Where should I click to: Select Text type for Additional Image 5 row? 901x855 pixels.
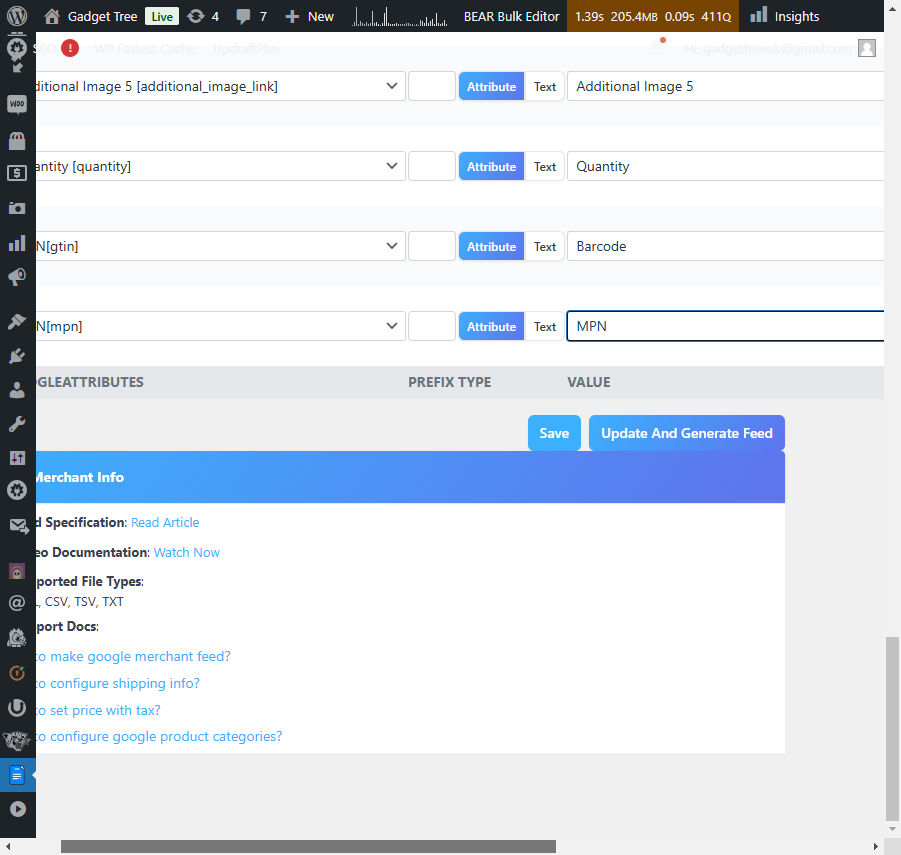(x=545, y=86)
